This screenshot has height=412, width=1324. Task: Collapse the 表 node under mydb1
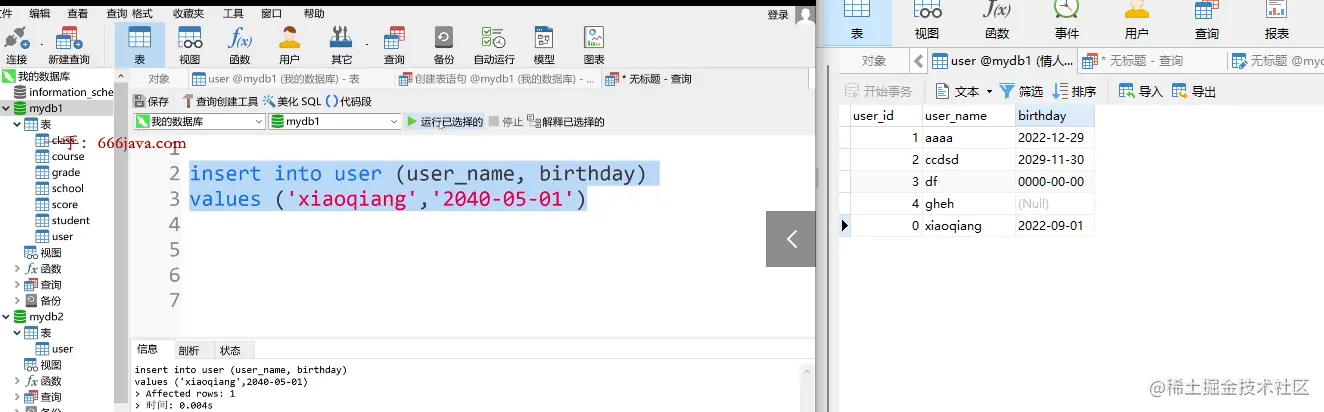(x=17, y=124)
